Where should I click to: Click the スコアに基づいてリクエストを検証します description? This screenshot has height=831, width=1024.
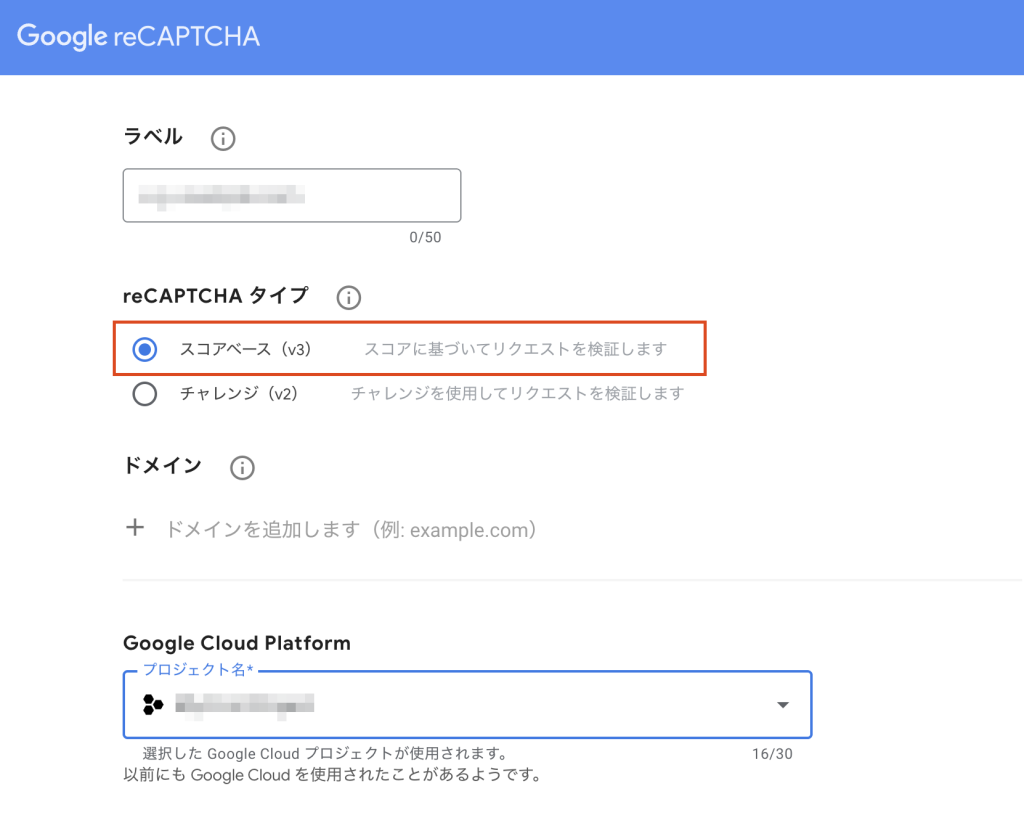coord(515,349)
